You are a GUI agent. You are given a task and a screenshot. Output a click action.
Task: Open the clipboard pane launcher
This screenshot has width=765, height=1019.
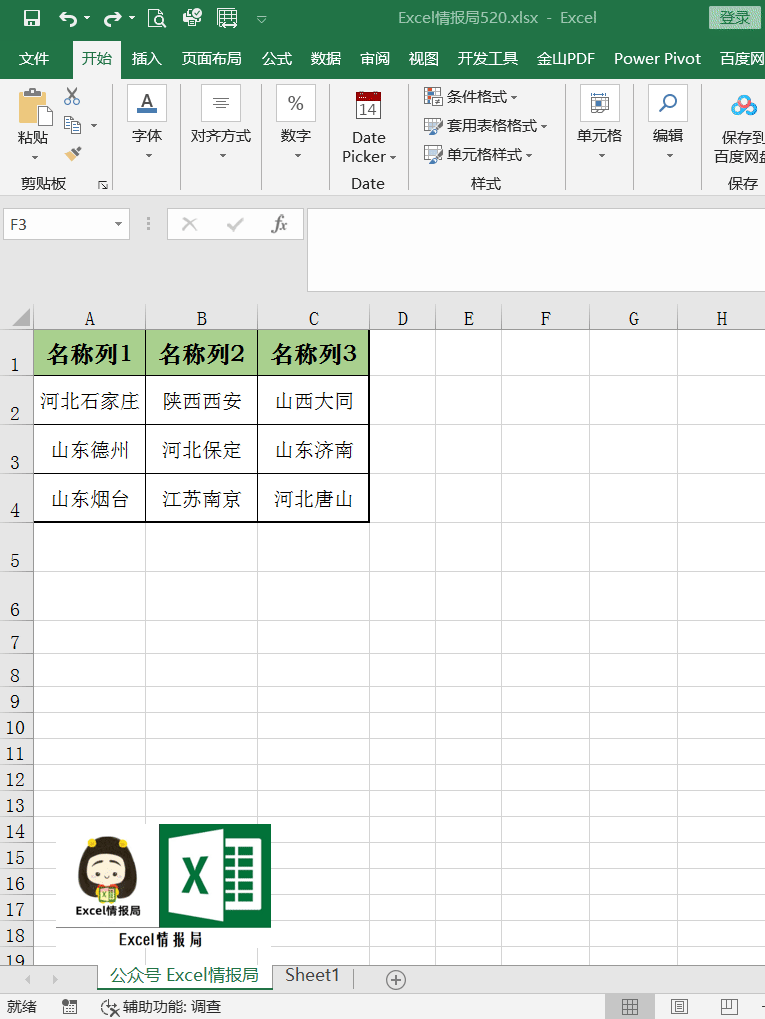(x=103, y=185)
